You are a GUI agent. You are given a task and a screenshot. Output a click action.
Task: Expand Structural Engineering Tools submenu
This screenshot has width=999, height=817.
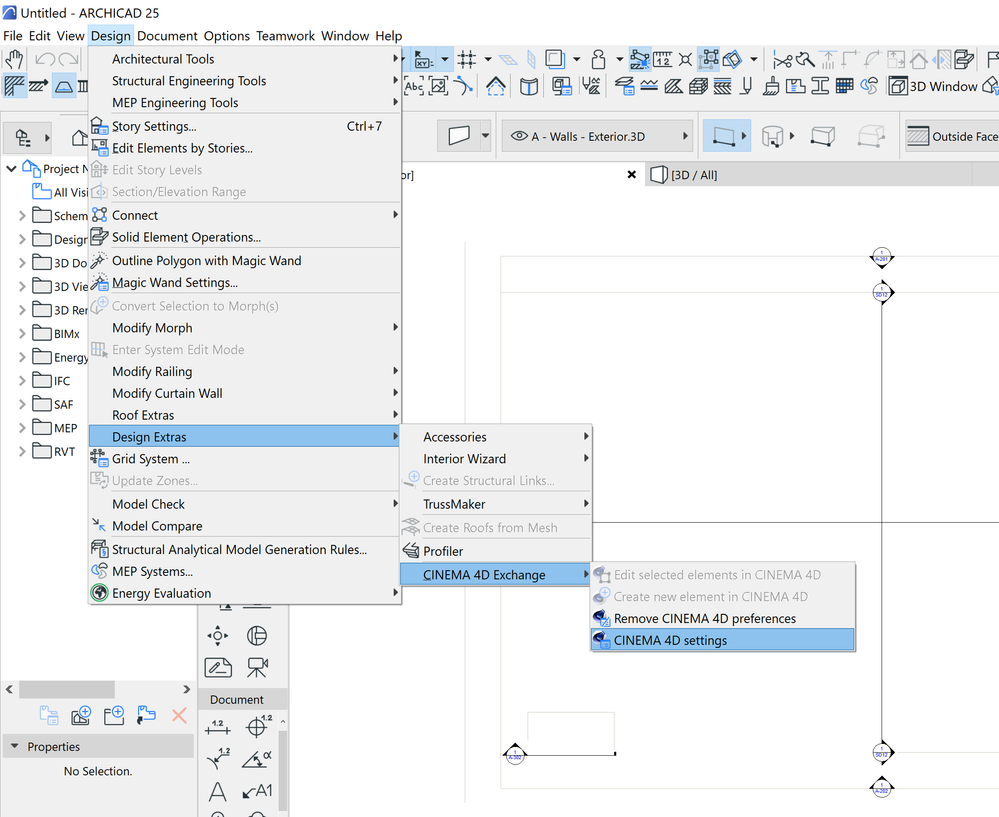pyautogui.click(x=245, y=81)
